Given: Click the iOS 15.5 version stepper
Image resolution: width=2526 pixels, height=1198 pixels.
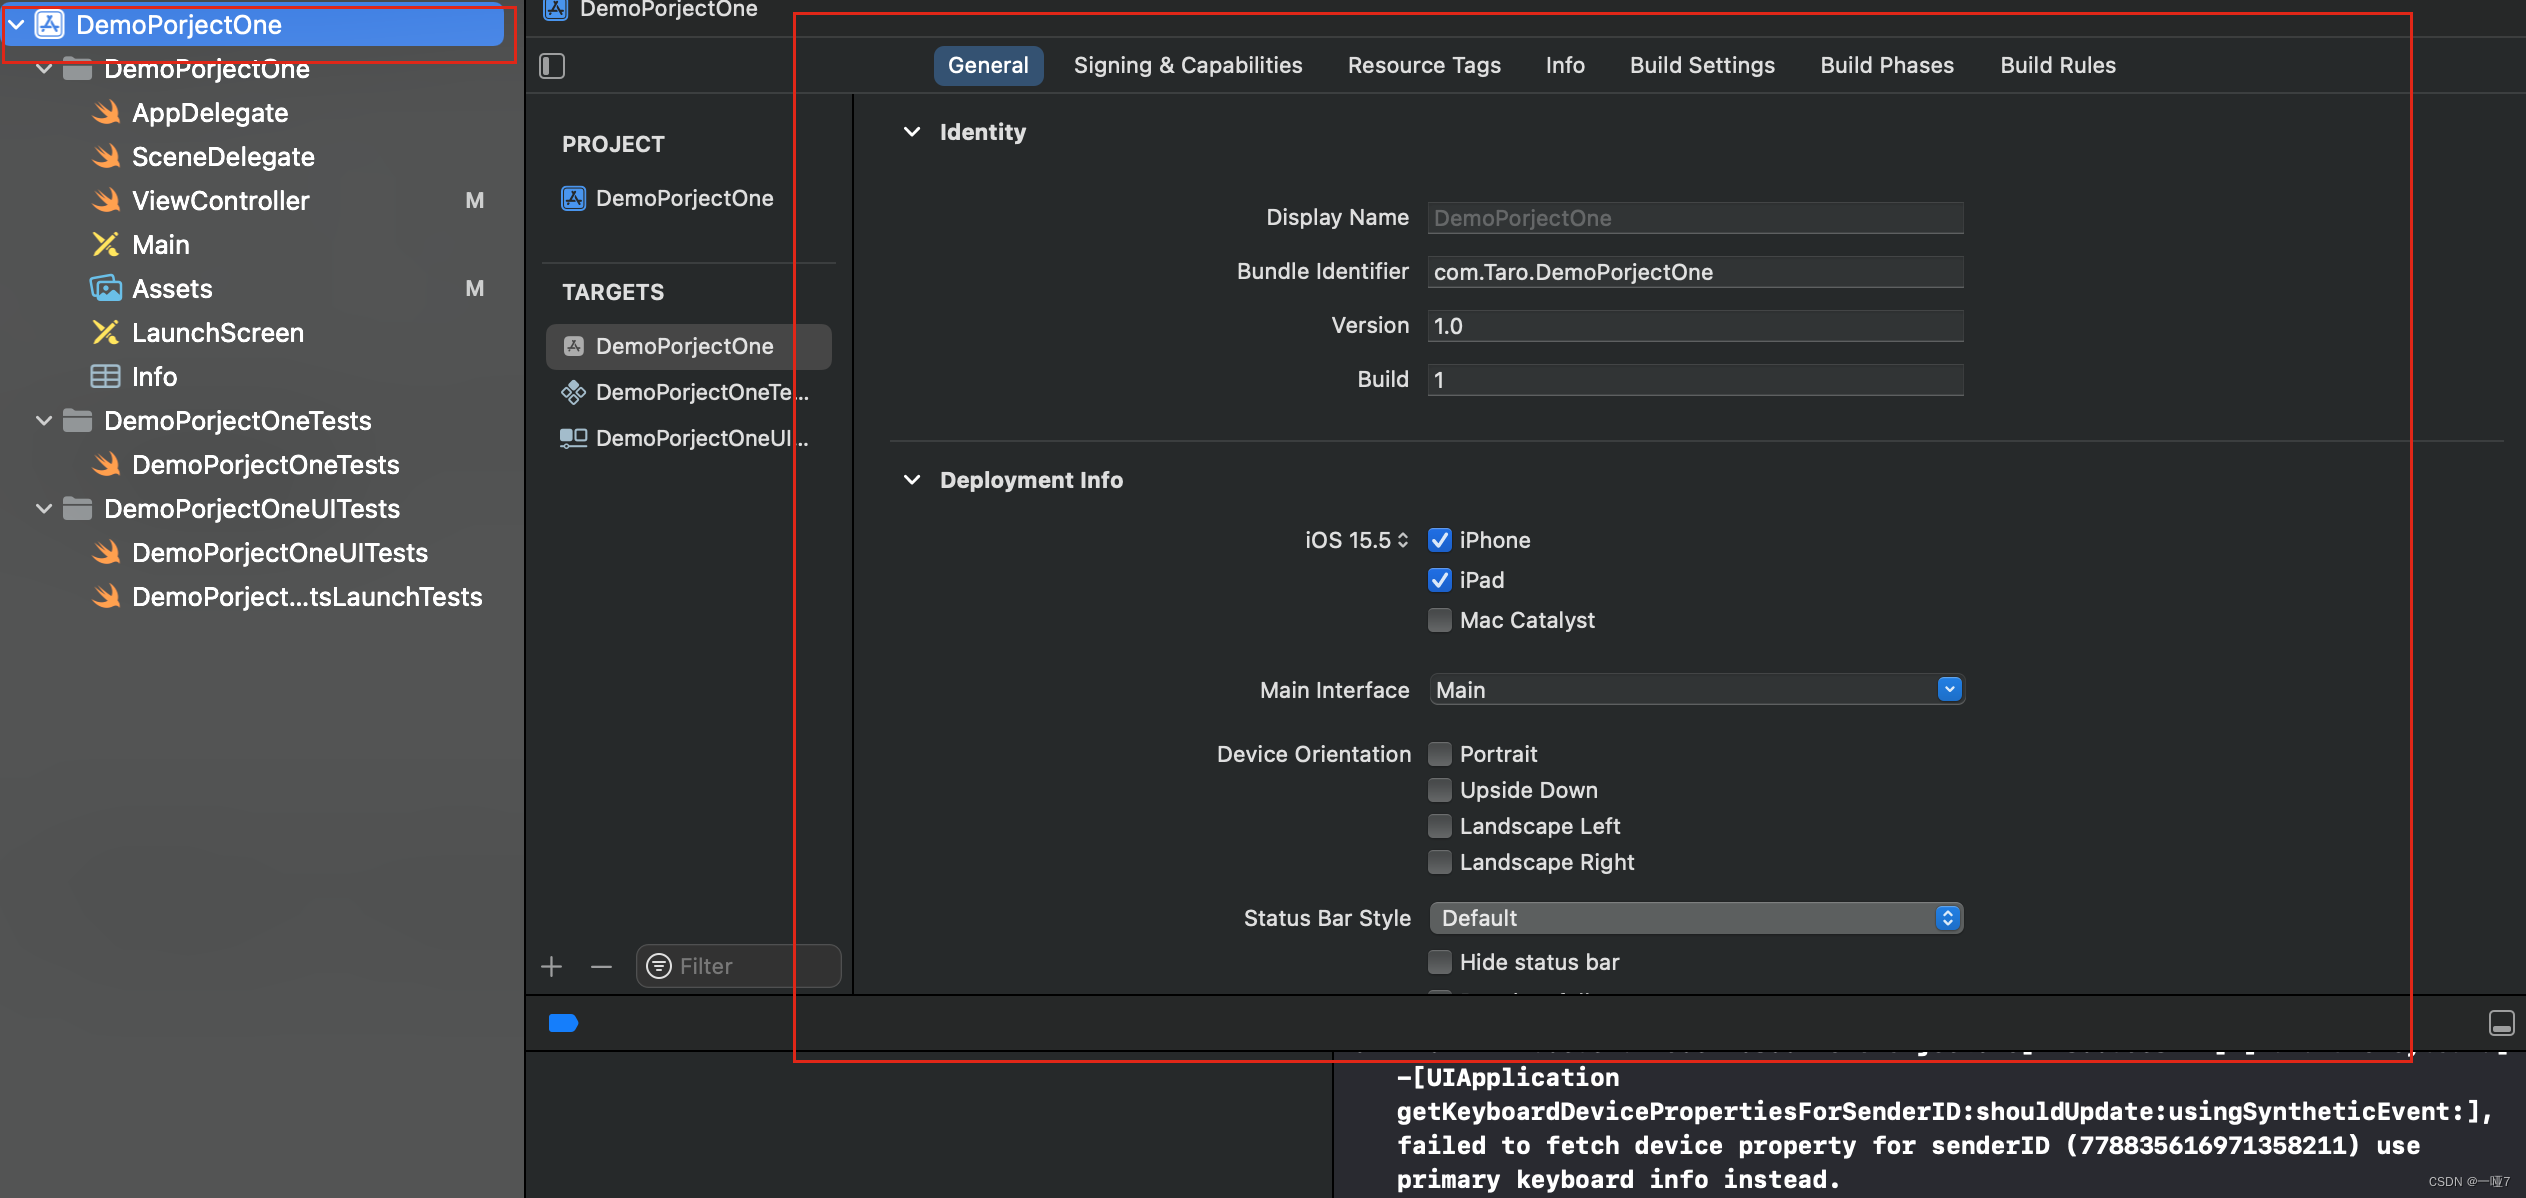Looking at the screenshot, I should [1403, 540].
